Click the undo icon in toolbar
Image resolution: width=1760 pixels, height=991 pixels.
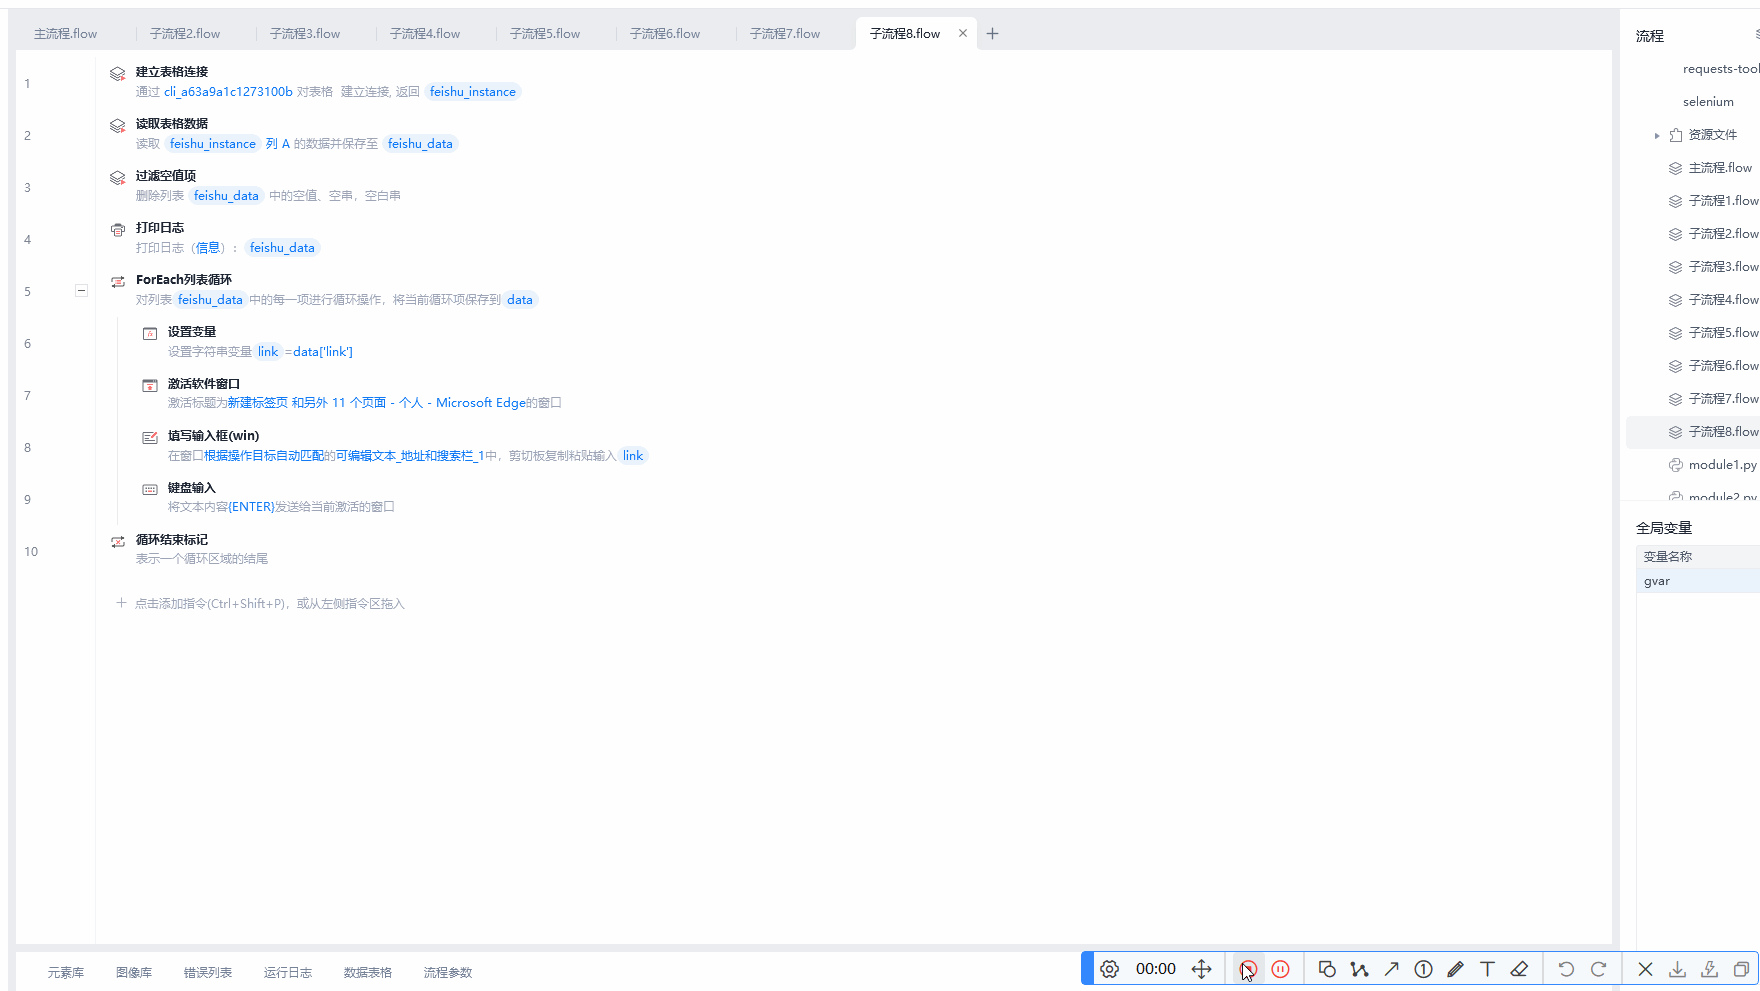(1566, 969)
